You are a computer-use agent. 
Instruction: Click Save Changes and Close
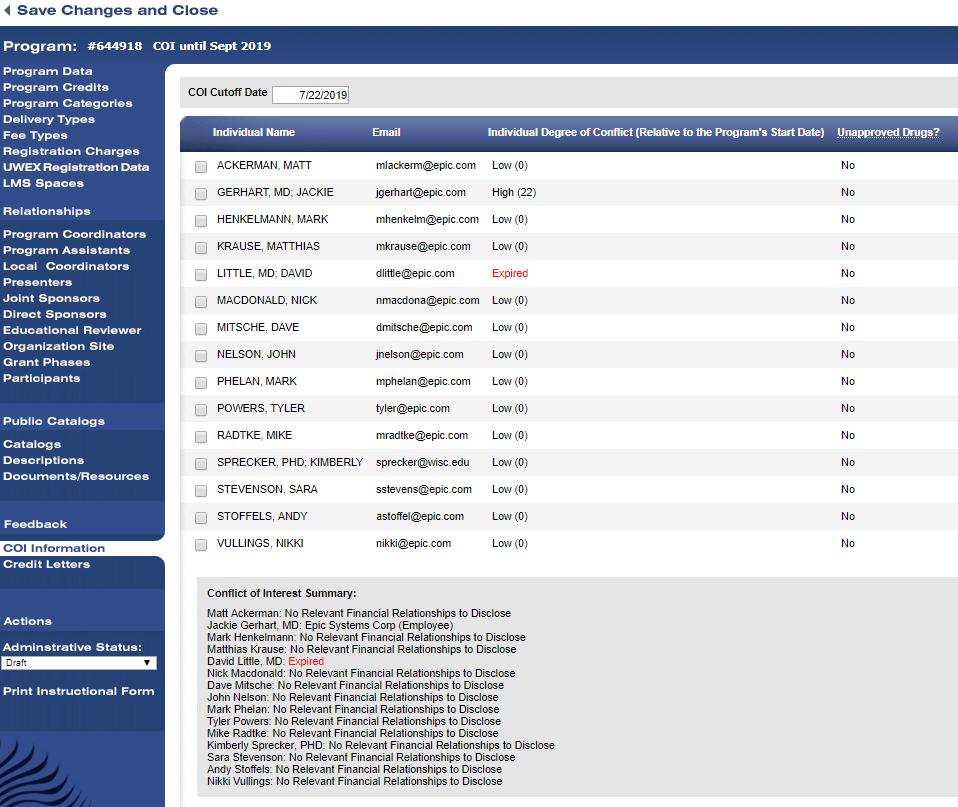pyautogui.click(x=117, y=11)
